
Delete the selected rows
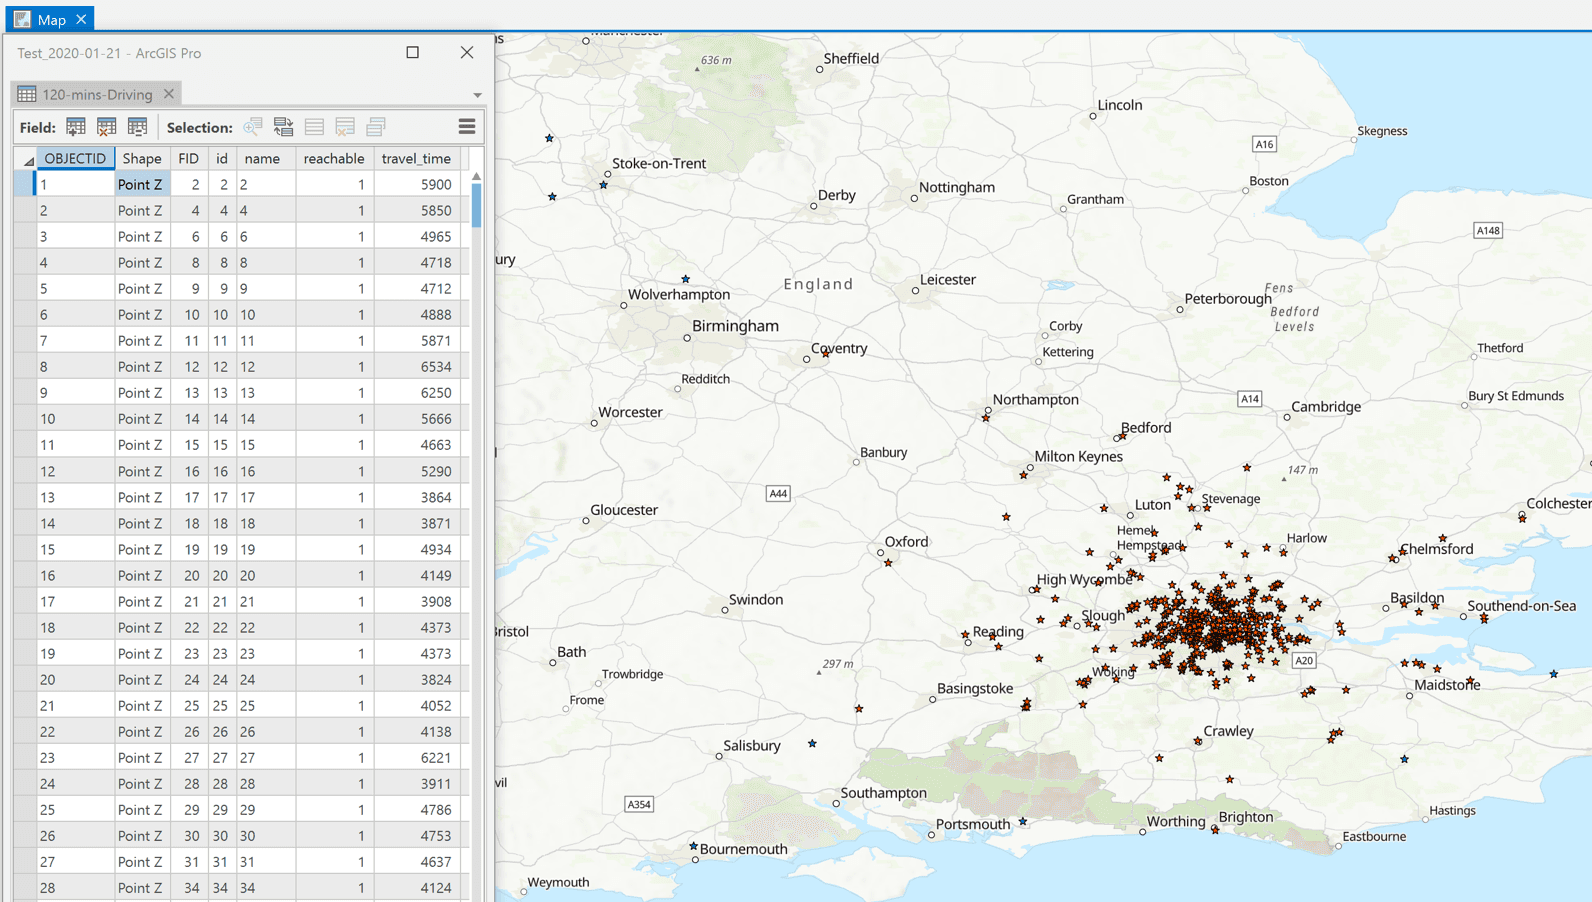click(345, 127)
